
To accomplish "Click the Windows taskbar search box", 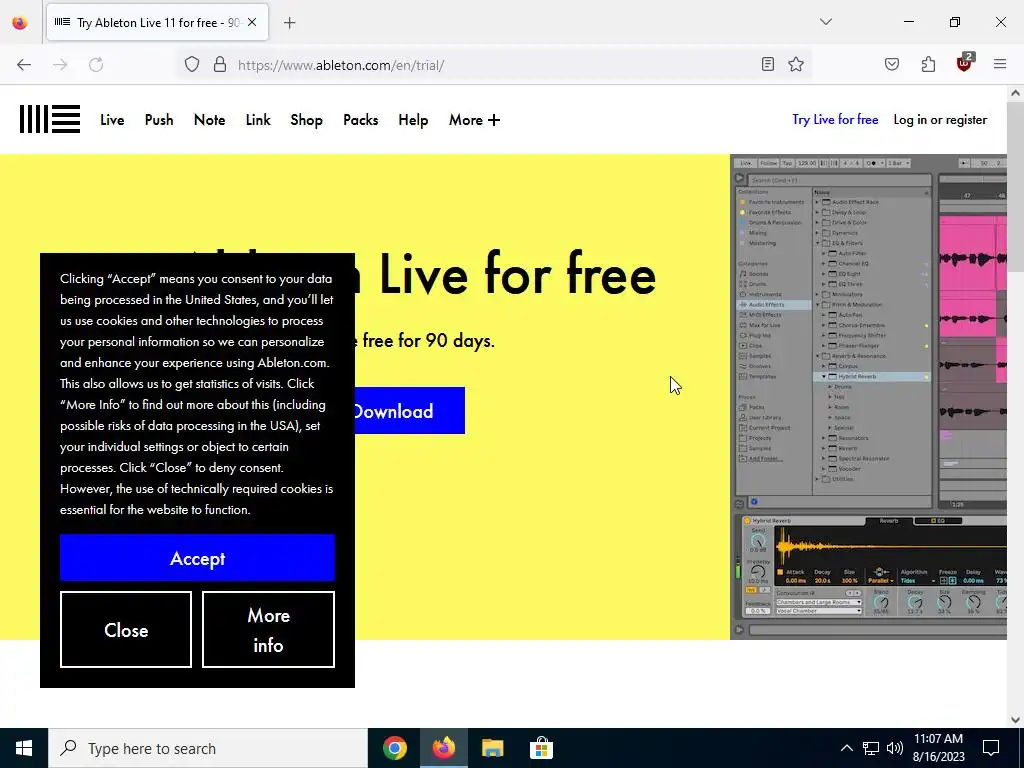I will pos(208,748).
